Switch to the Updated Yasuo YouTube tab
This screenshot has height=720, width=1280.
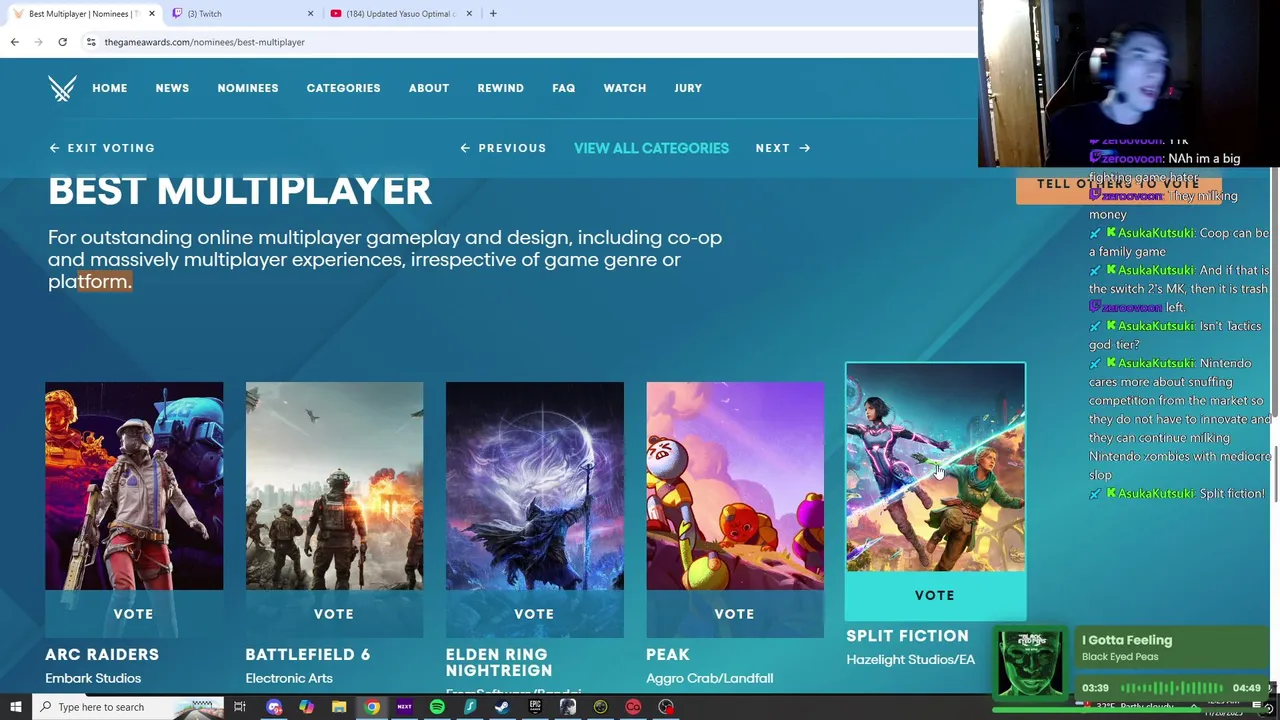tap(400, 13)
